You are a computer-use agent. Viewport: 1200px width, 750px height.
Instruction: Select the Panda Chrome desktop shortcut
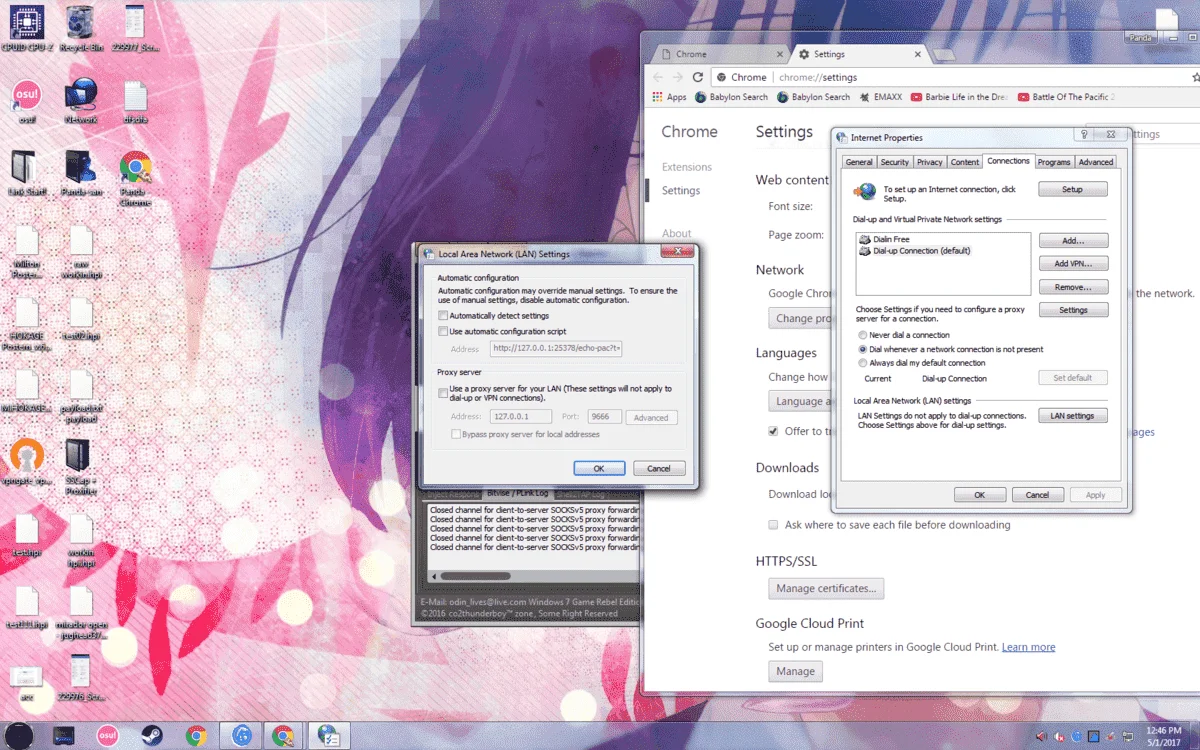[136, 178]
